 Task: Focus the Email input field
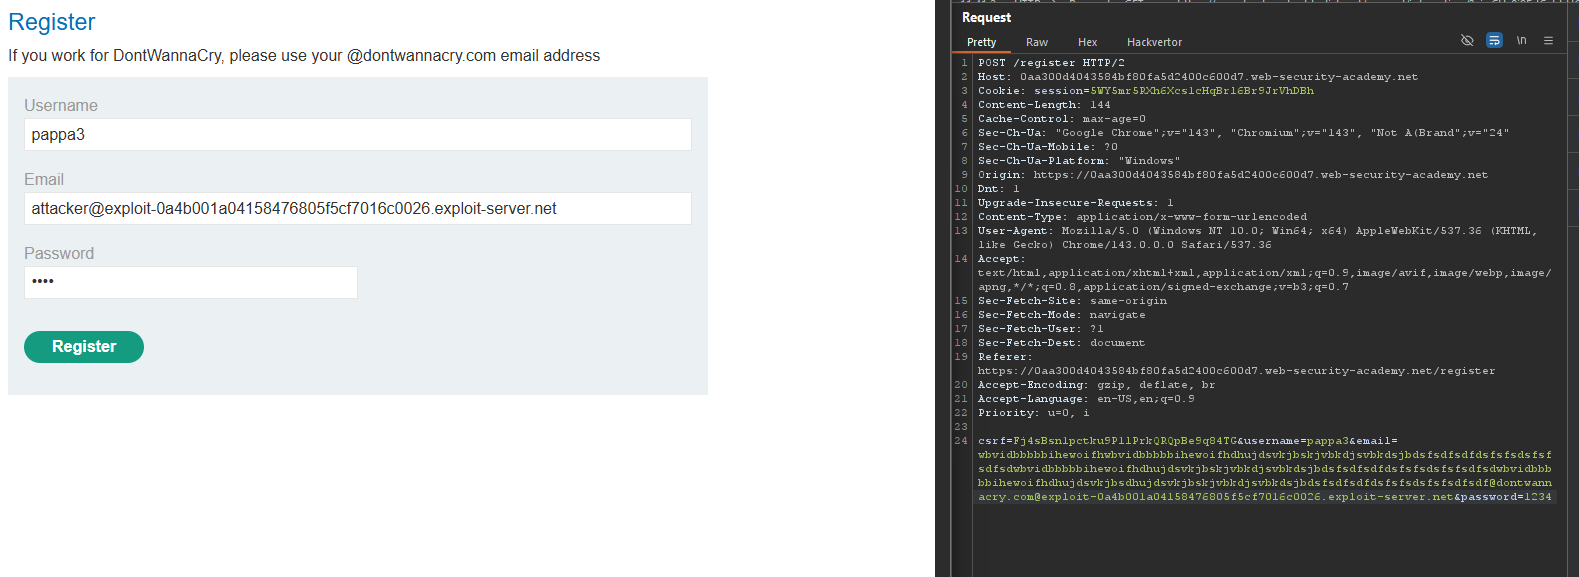point(358,209)
